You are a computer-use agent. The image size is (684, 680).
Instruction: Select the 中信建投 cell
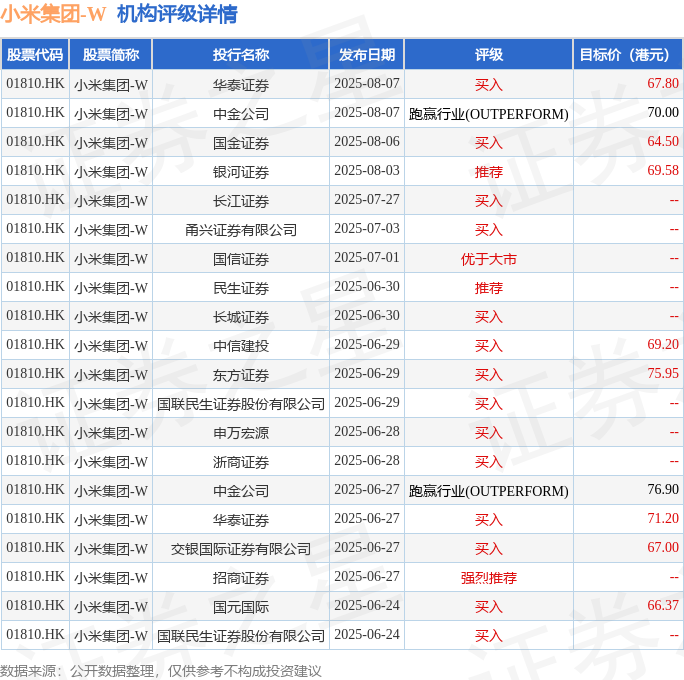(241, 345)
